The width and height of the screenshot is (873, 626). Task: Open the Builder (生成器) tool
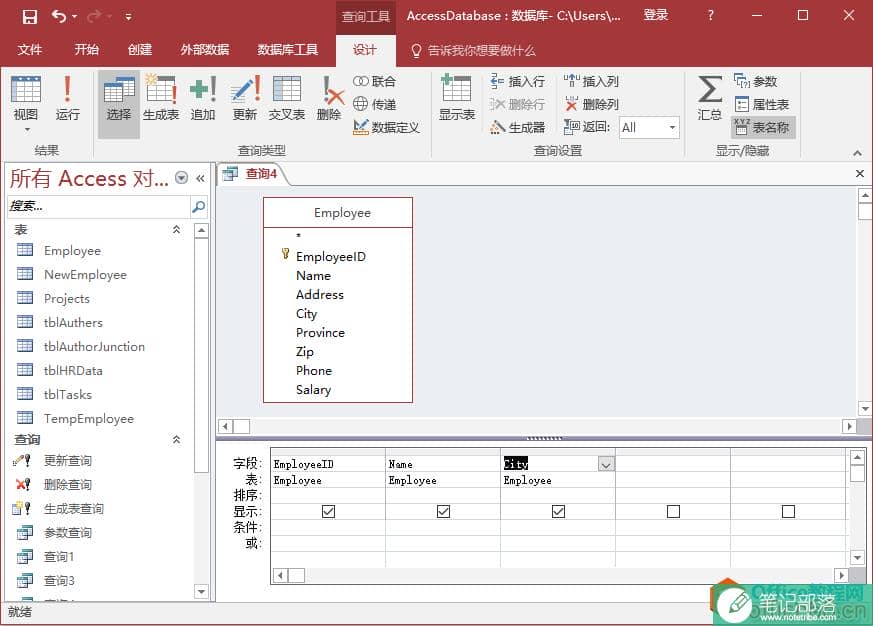point(517,127)
